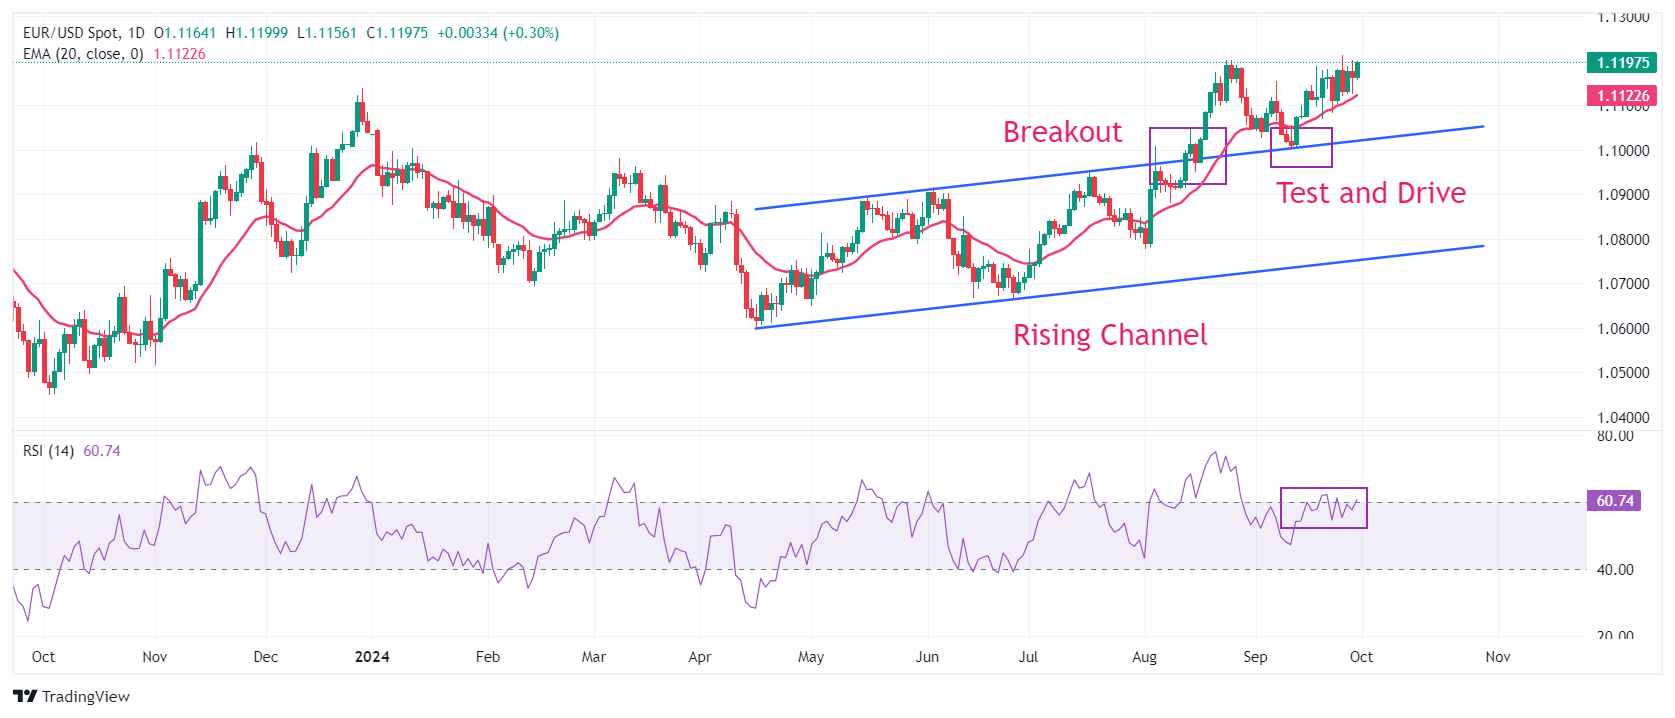This screenshot has height=718, width=1675.
Task: Click the purple rectangle in RSI pane
Action: 1323,508
